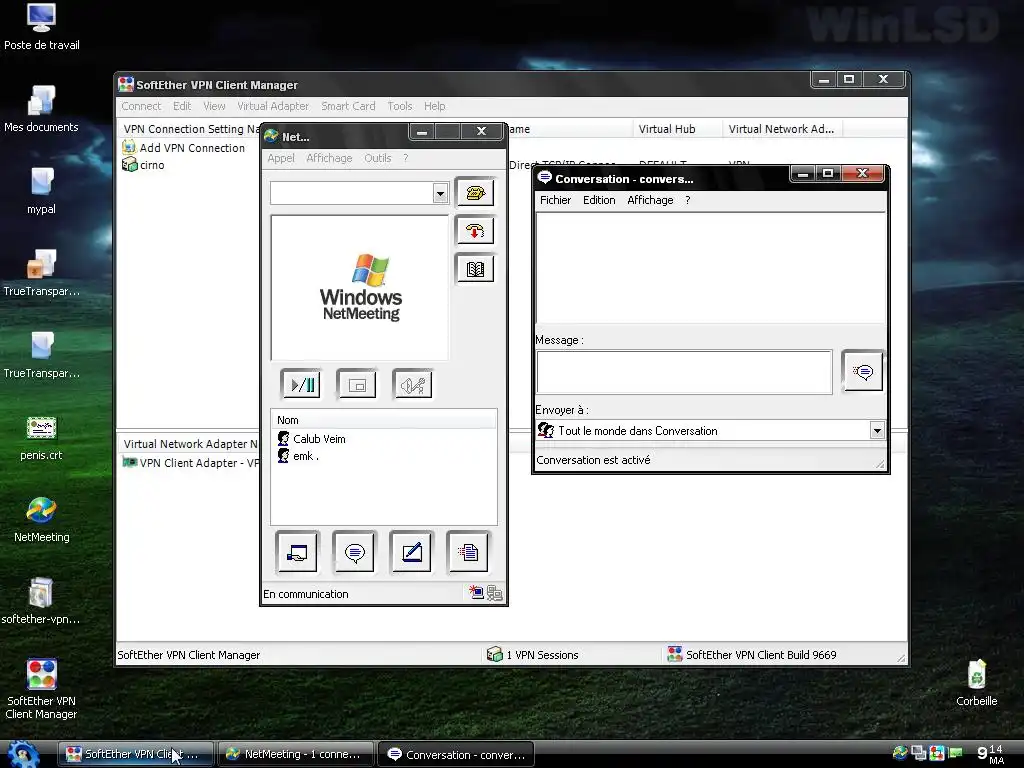
Task: Select the cirno VPN connection
Action: 143,165
